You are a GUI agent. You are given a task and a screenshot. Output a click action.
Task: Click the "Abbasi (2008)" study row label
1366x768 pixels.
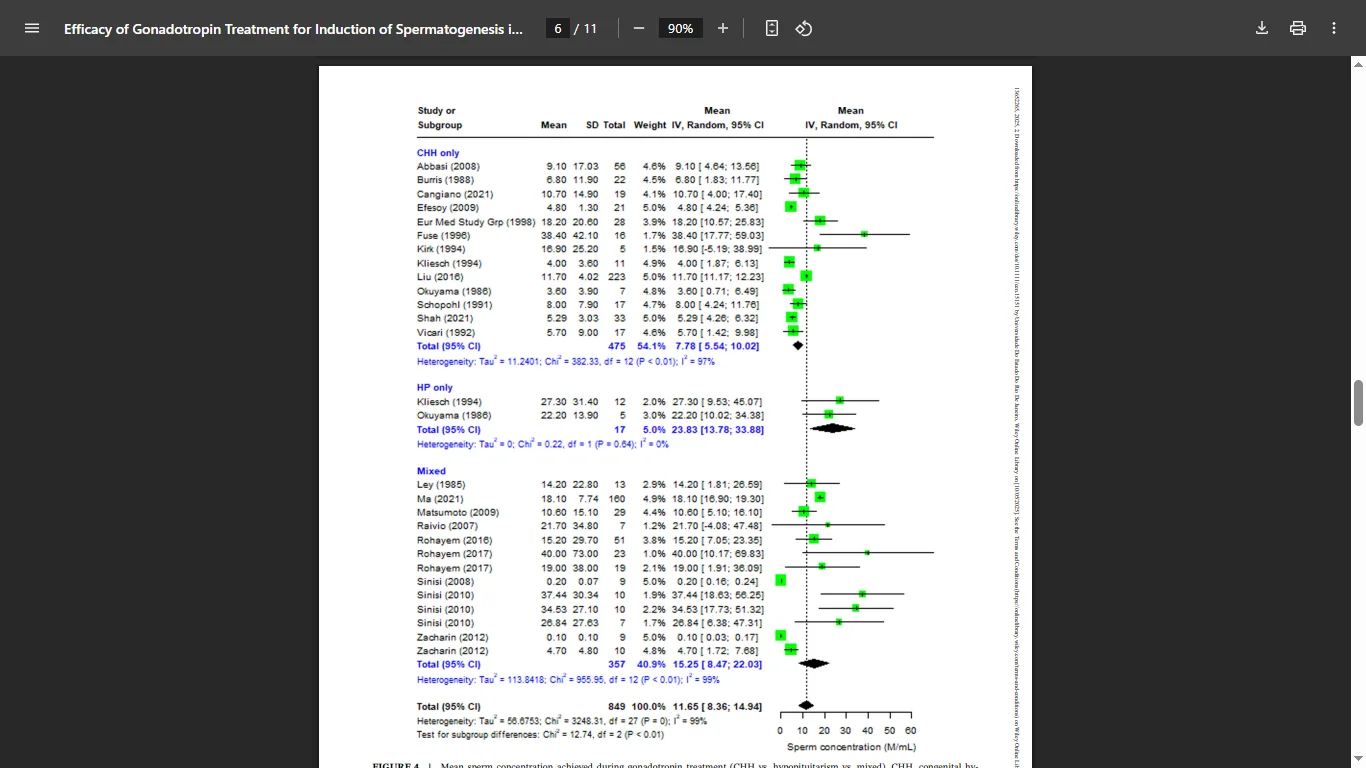(448, 166)
